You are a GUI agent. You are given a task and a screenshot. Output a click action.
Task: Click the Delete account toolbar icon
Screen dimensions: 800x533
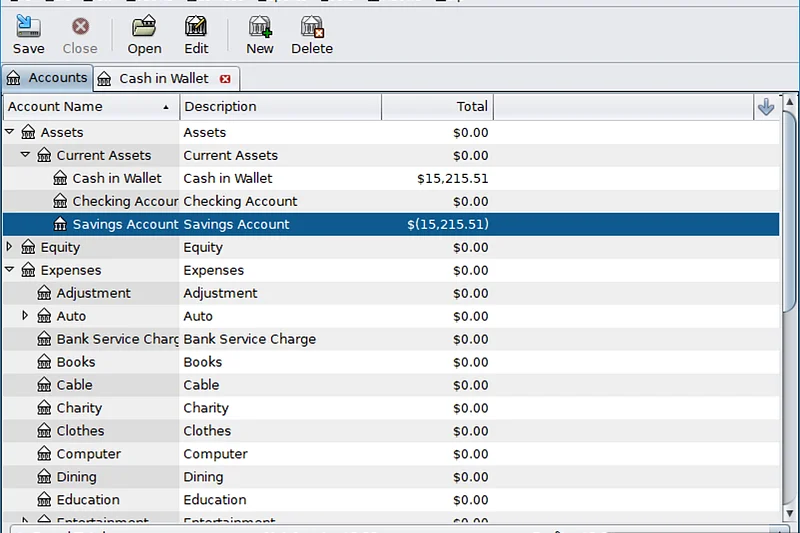coord(312,27)
